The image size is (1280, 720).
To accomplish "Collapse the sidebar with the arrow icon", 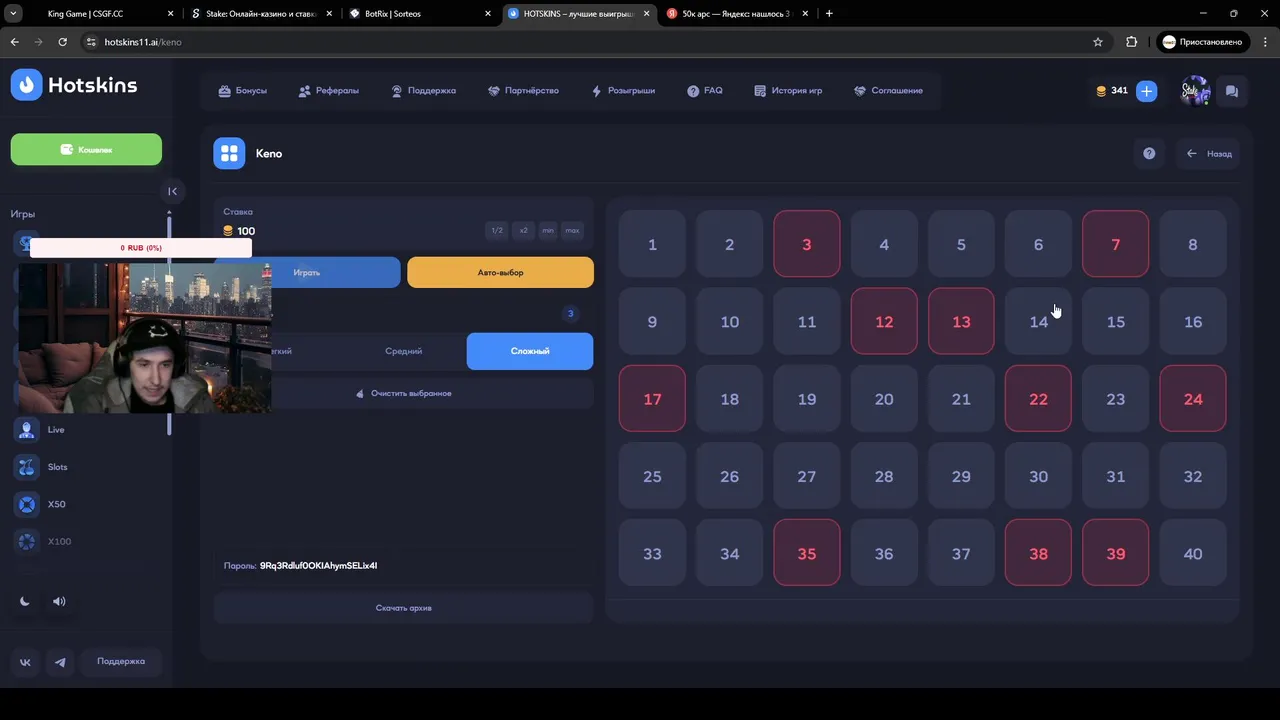I will tap(172, 191).
